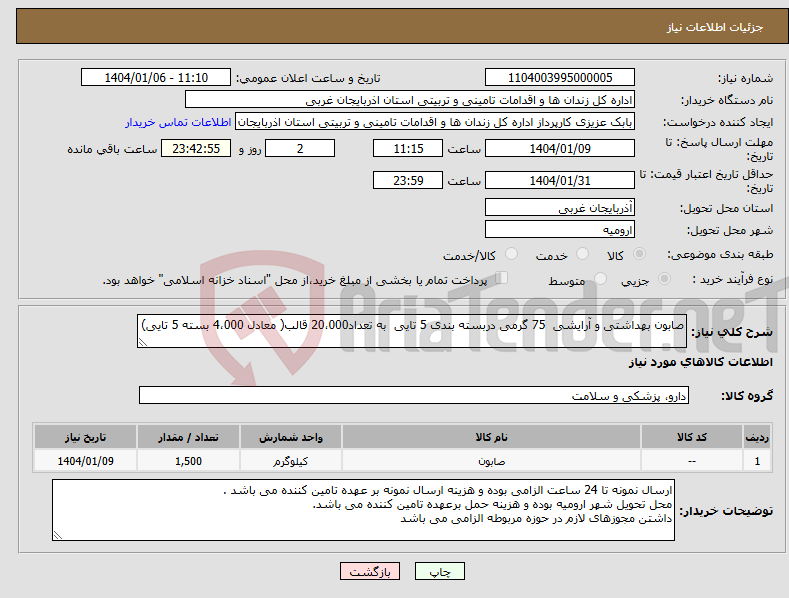
Task: Click the طبقه بندی موضوعی label
Action: point(720,255)
